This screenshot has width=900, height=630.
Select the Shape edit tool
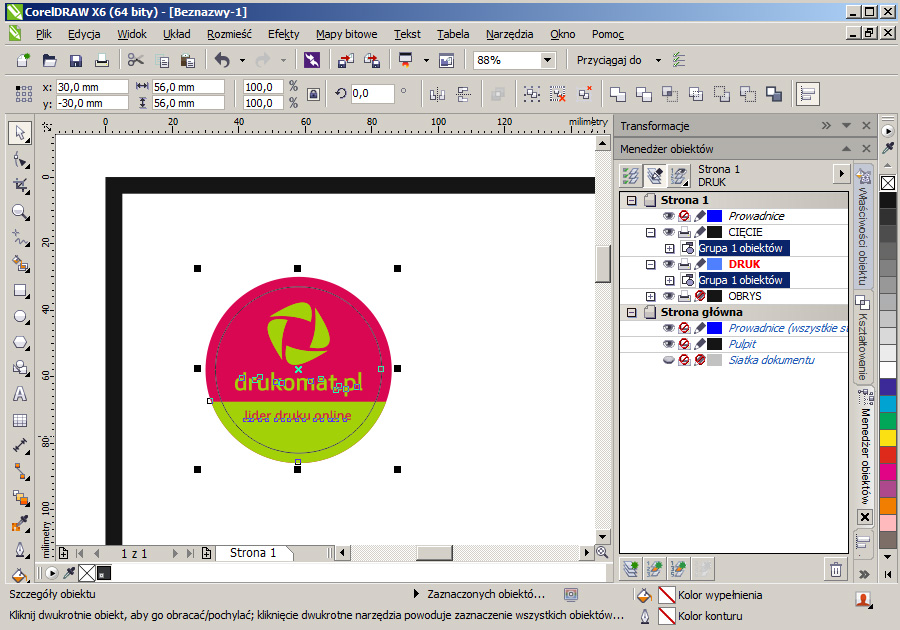point(20,159)
